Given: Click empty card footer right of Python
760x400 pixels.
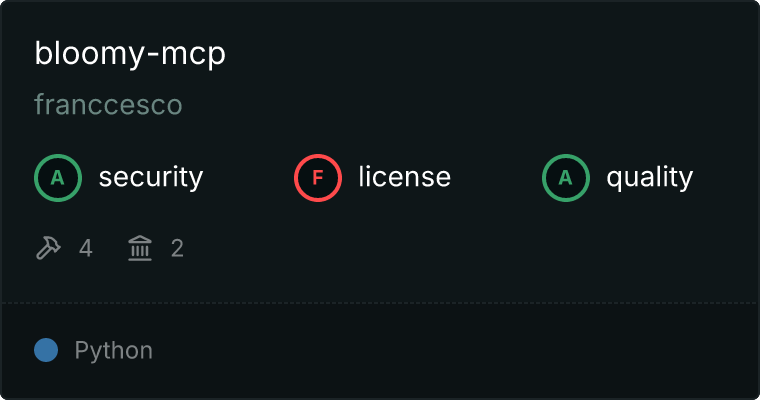Looking at the screenshot, I should (x=456, y=351).
